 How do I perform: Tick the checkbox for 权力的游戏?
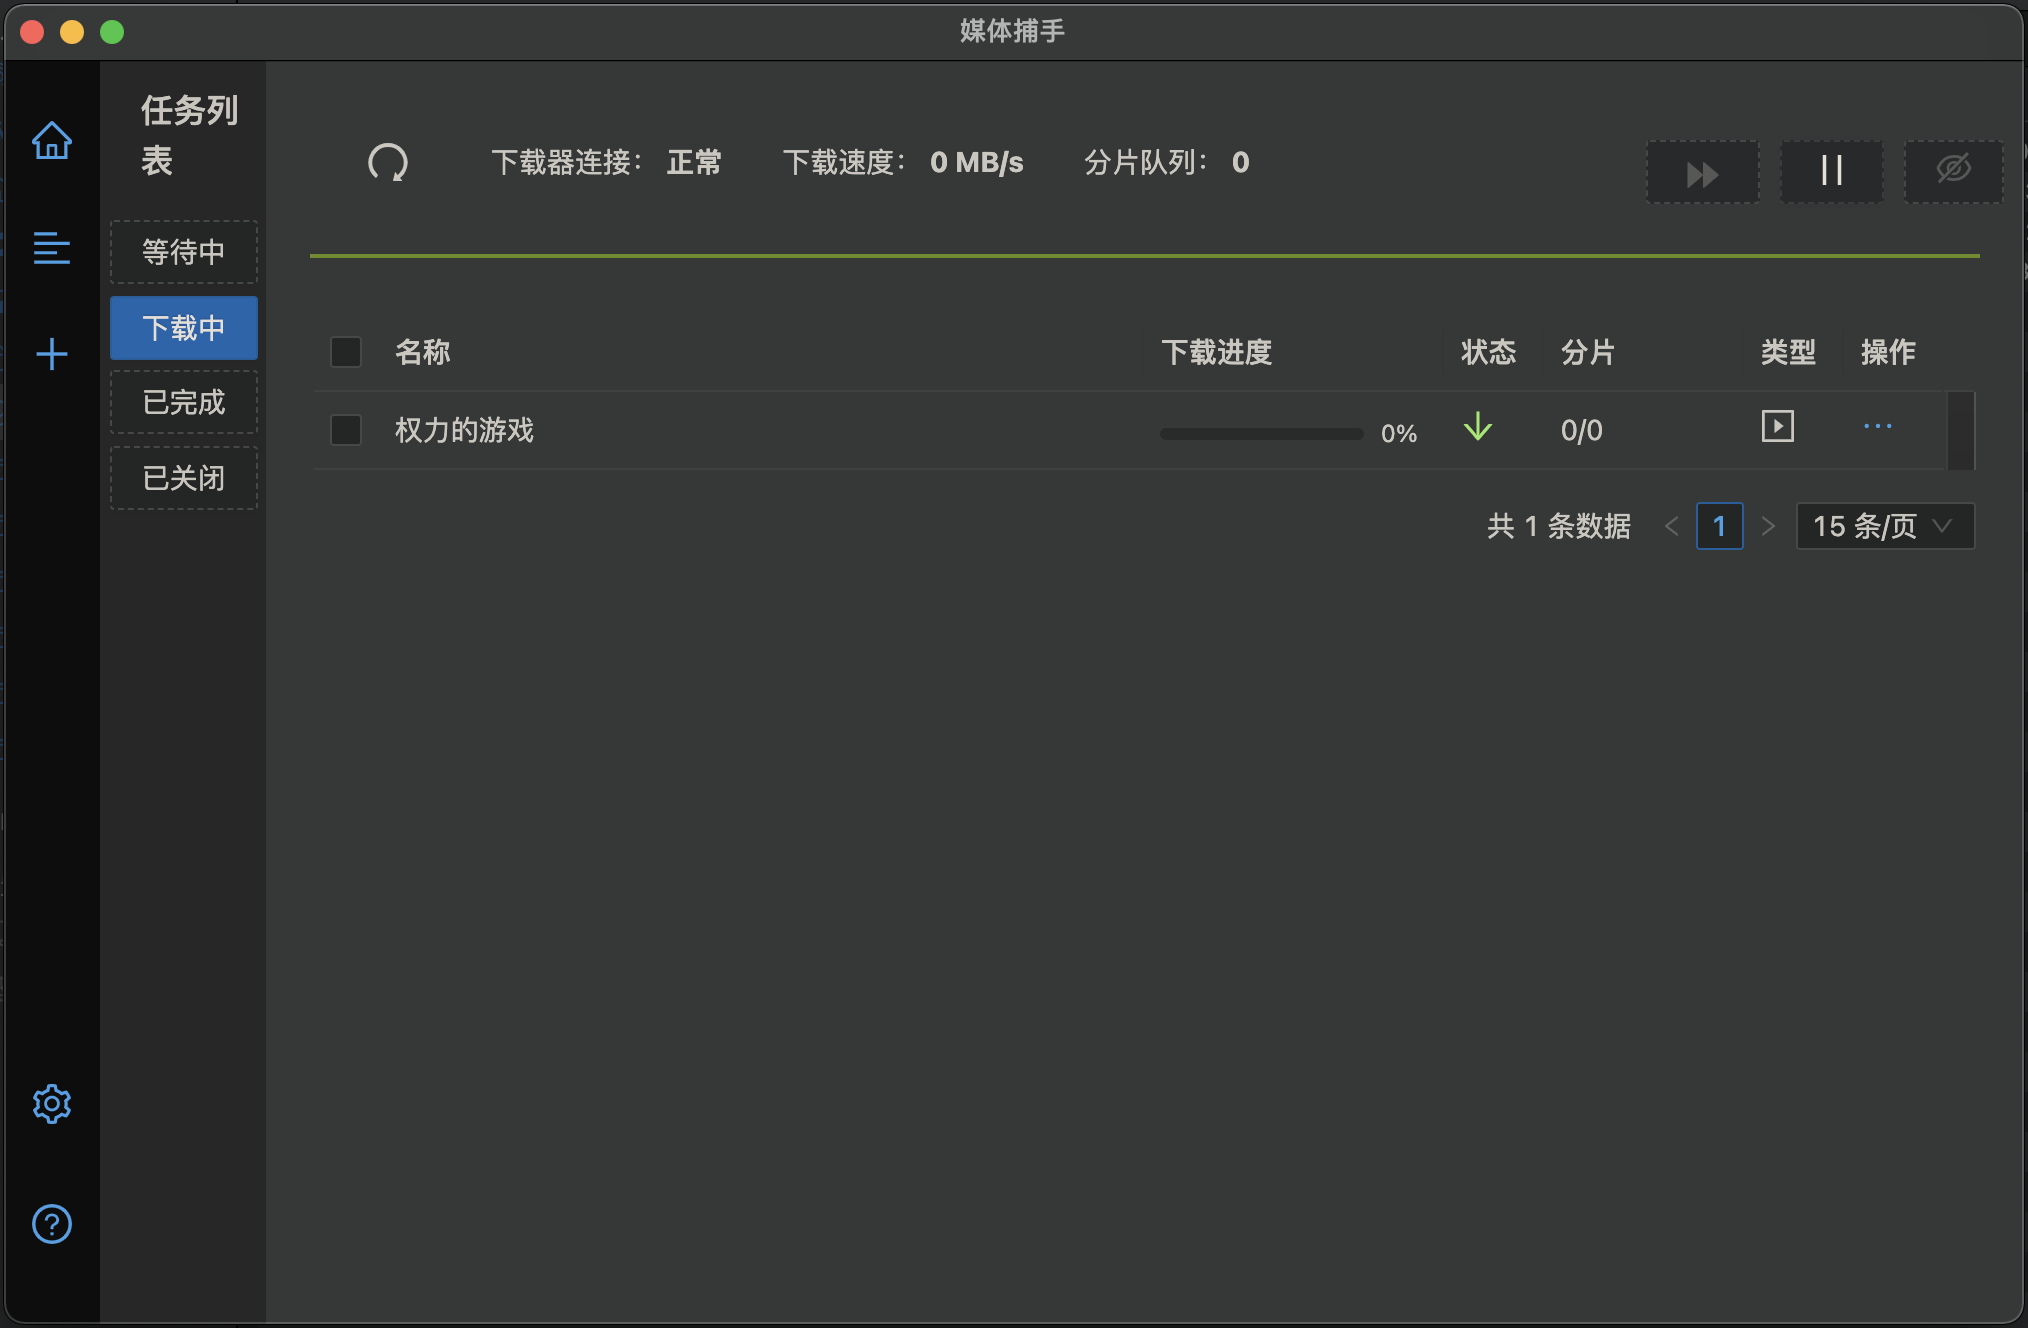point(346,430)
